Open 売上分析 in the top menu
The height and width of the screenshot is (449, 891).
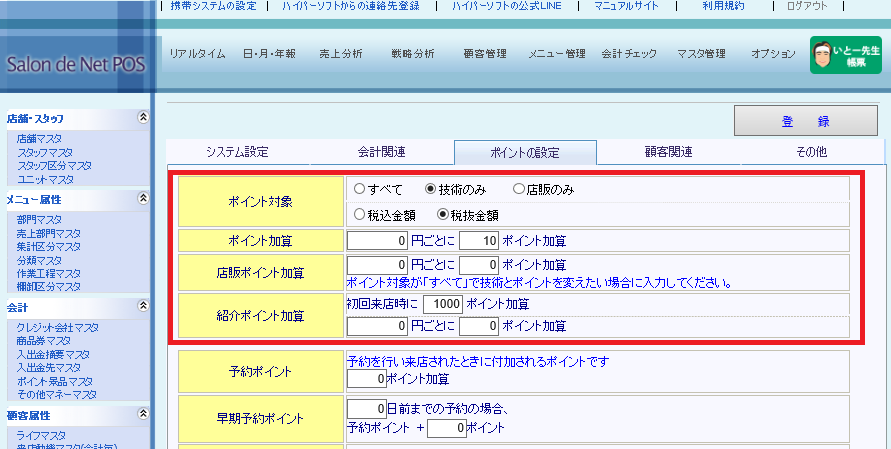pos(340,54)
